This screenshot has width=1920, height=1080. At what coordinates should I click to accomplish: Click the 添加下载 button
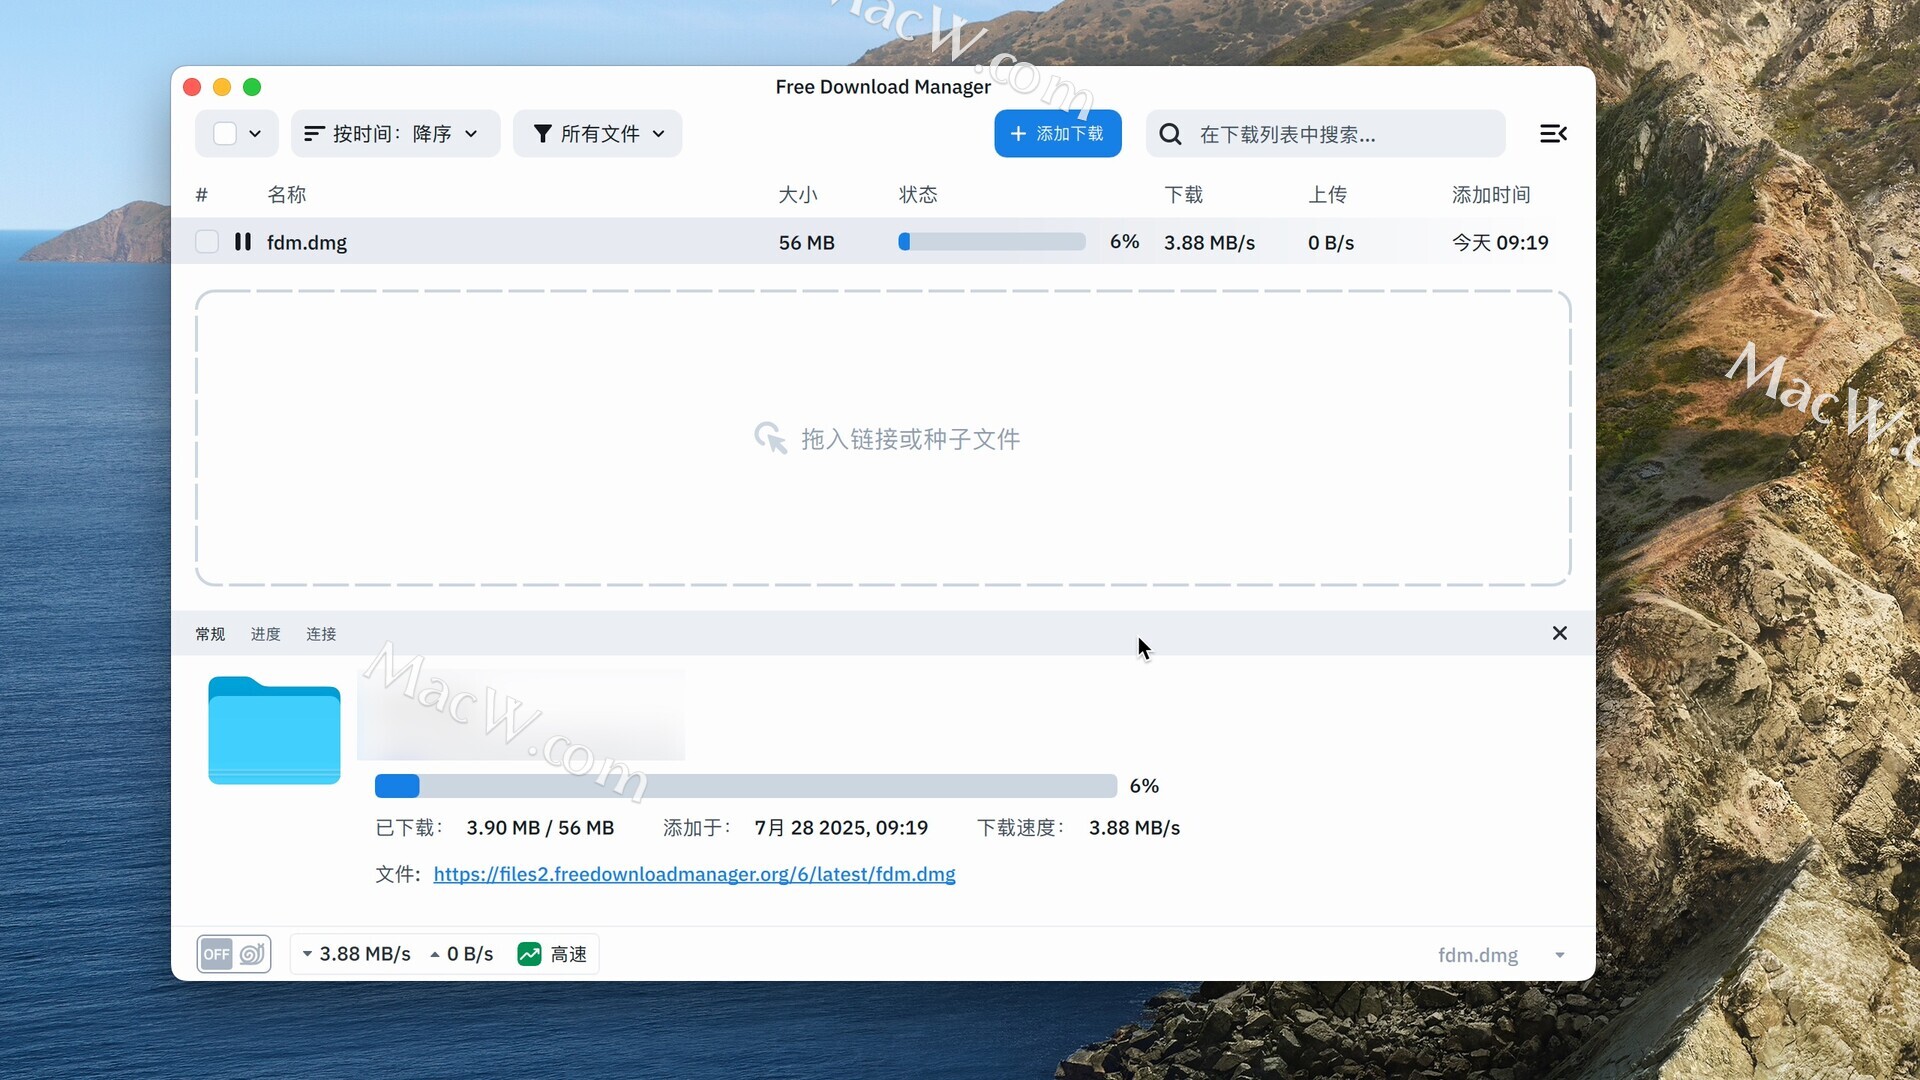coord(1057,134)
